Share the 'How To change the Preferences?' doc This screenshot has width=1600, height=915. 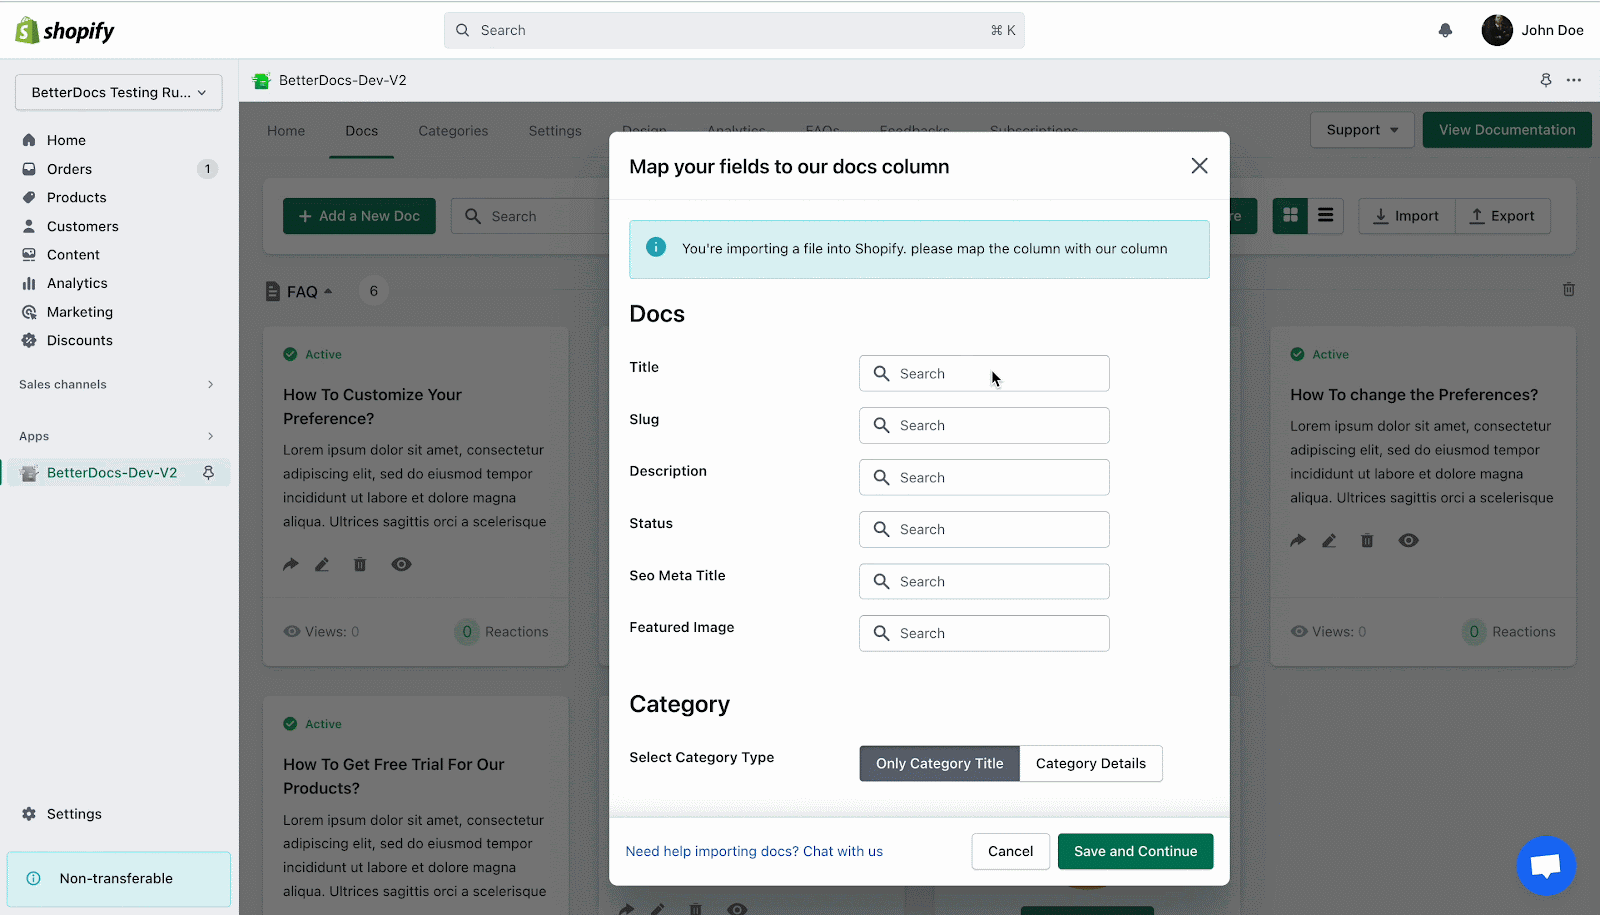click(x=1298, y=540)
